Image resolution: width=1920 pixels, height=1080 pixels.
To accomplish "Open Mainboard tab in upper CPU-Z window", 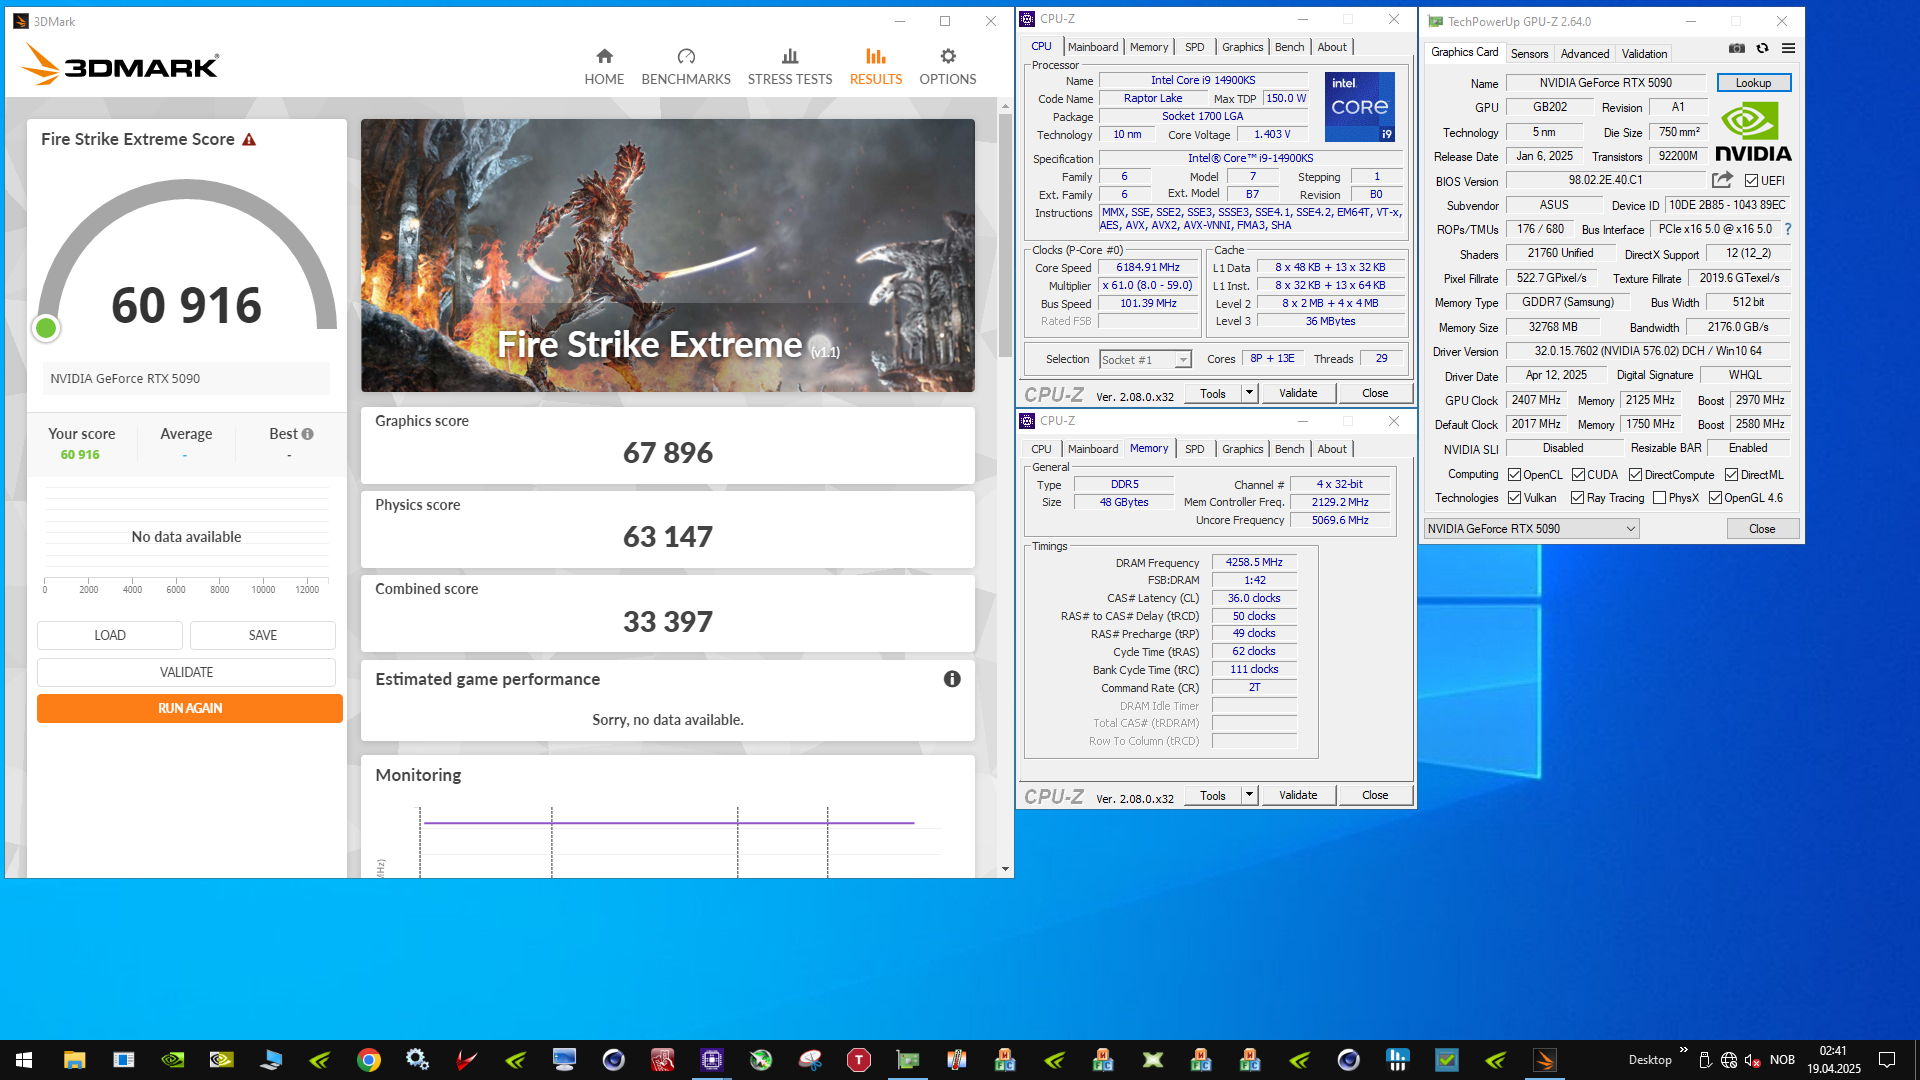I will [1093, 47].
